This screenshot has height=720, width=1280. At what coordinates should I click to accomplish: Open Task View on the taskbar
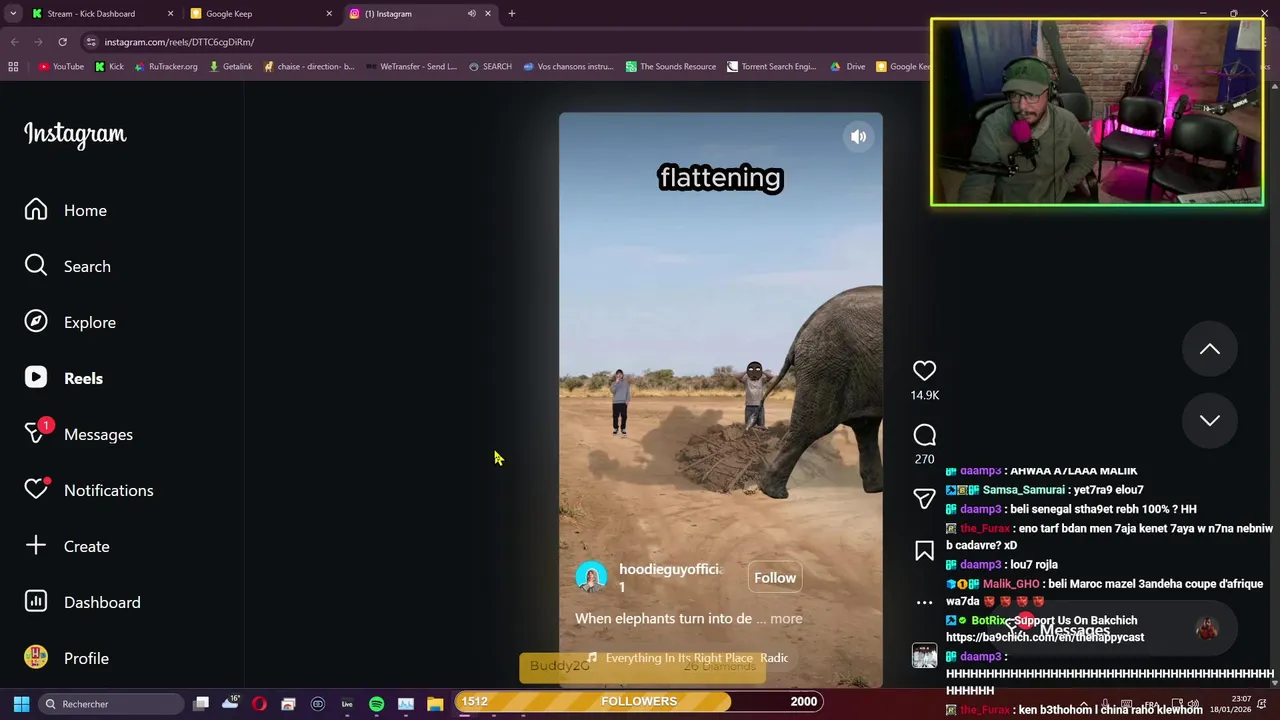[x=201, y=704]
